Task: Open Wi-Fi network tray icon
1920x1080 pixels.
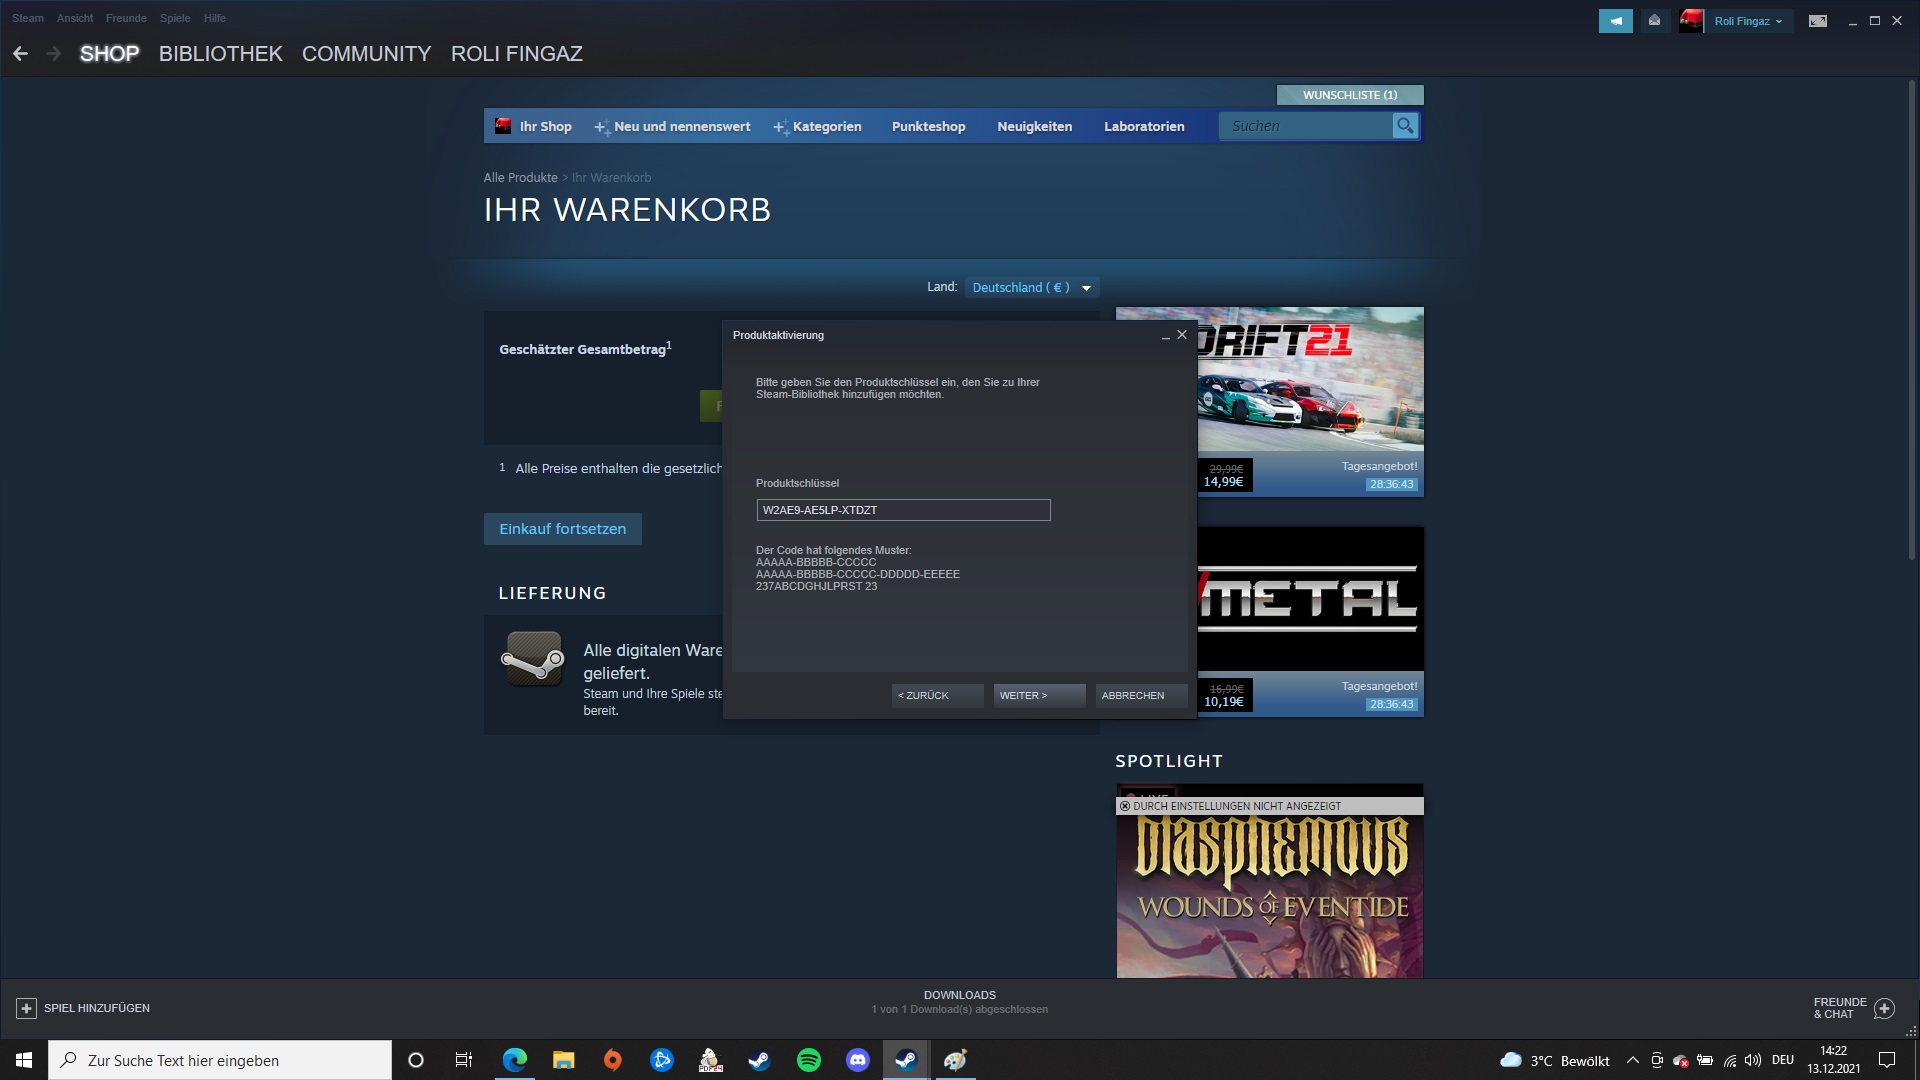Action: coord(1730,1060)
